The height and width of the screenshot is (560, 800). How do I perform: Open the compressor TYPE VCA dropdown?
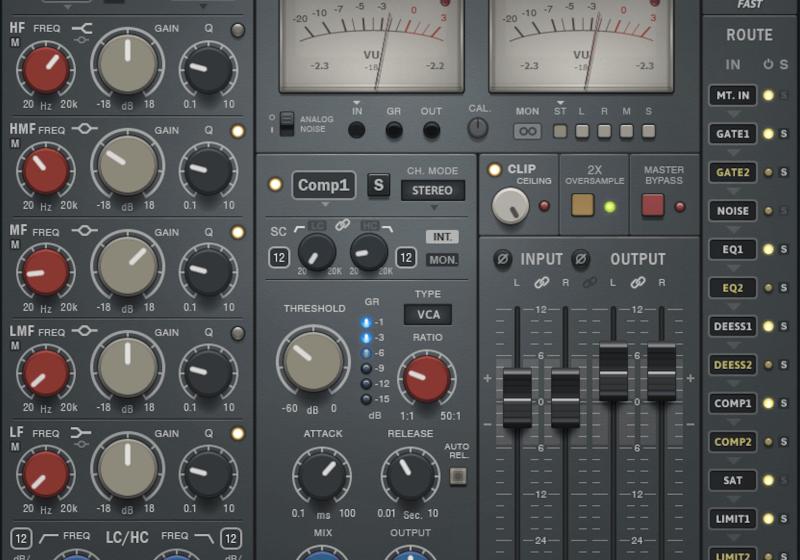tap(428, 314)
